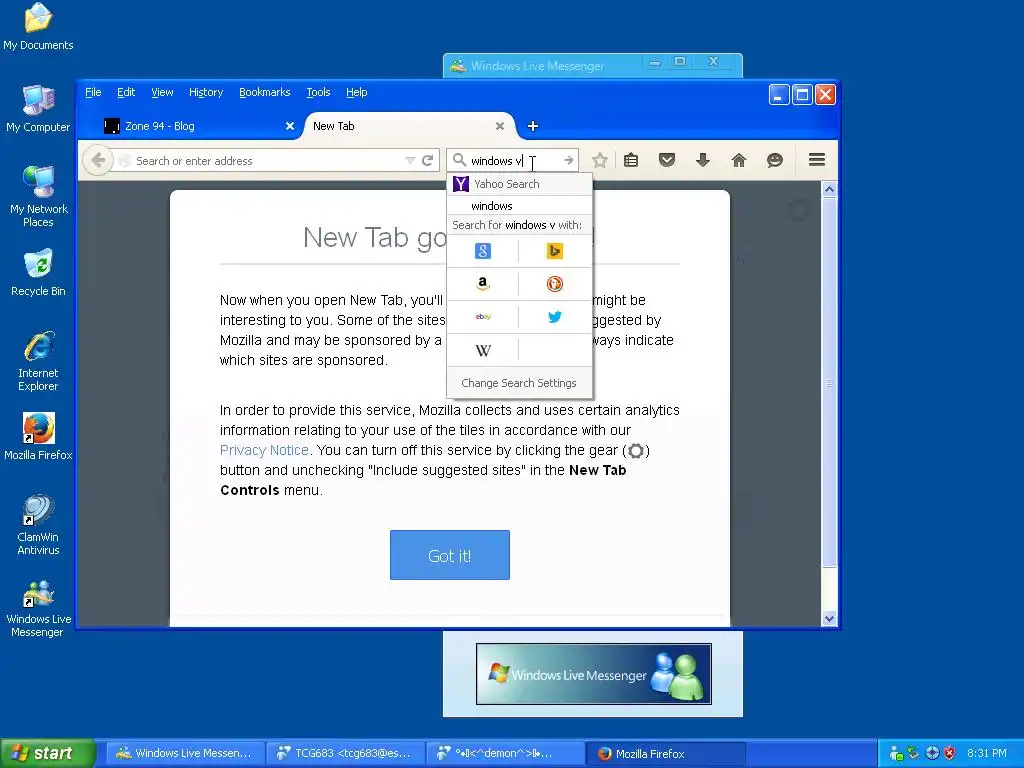Click the Windows Live Messenger banner image
Image resolution: width=1024 pixels, height=768 pixels.
594,673
